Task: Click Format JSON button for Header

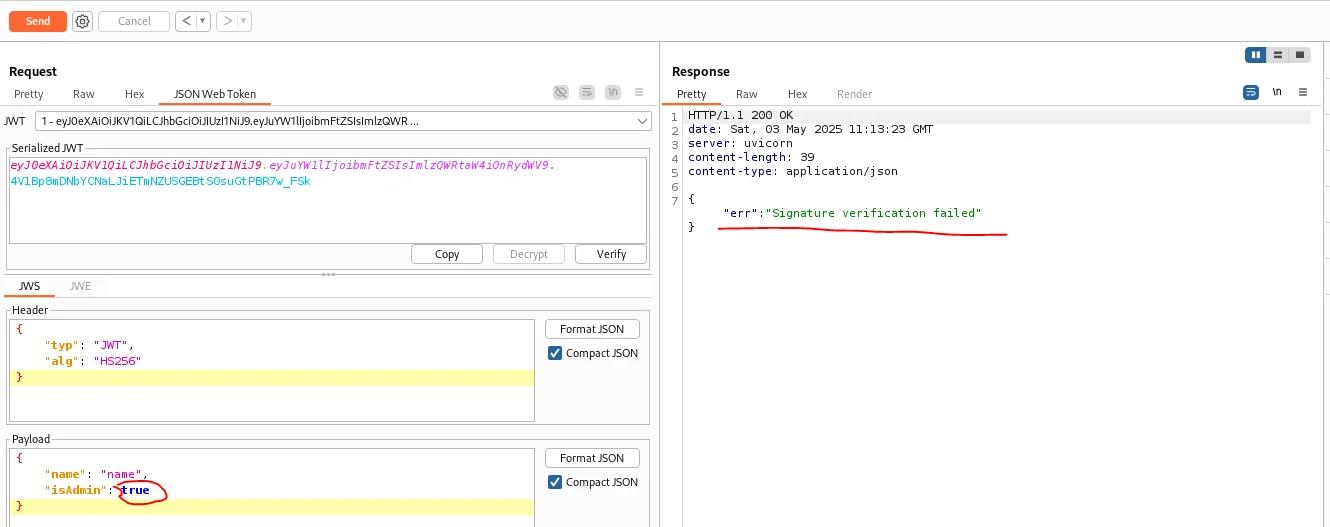Action: pos(592,329)
